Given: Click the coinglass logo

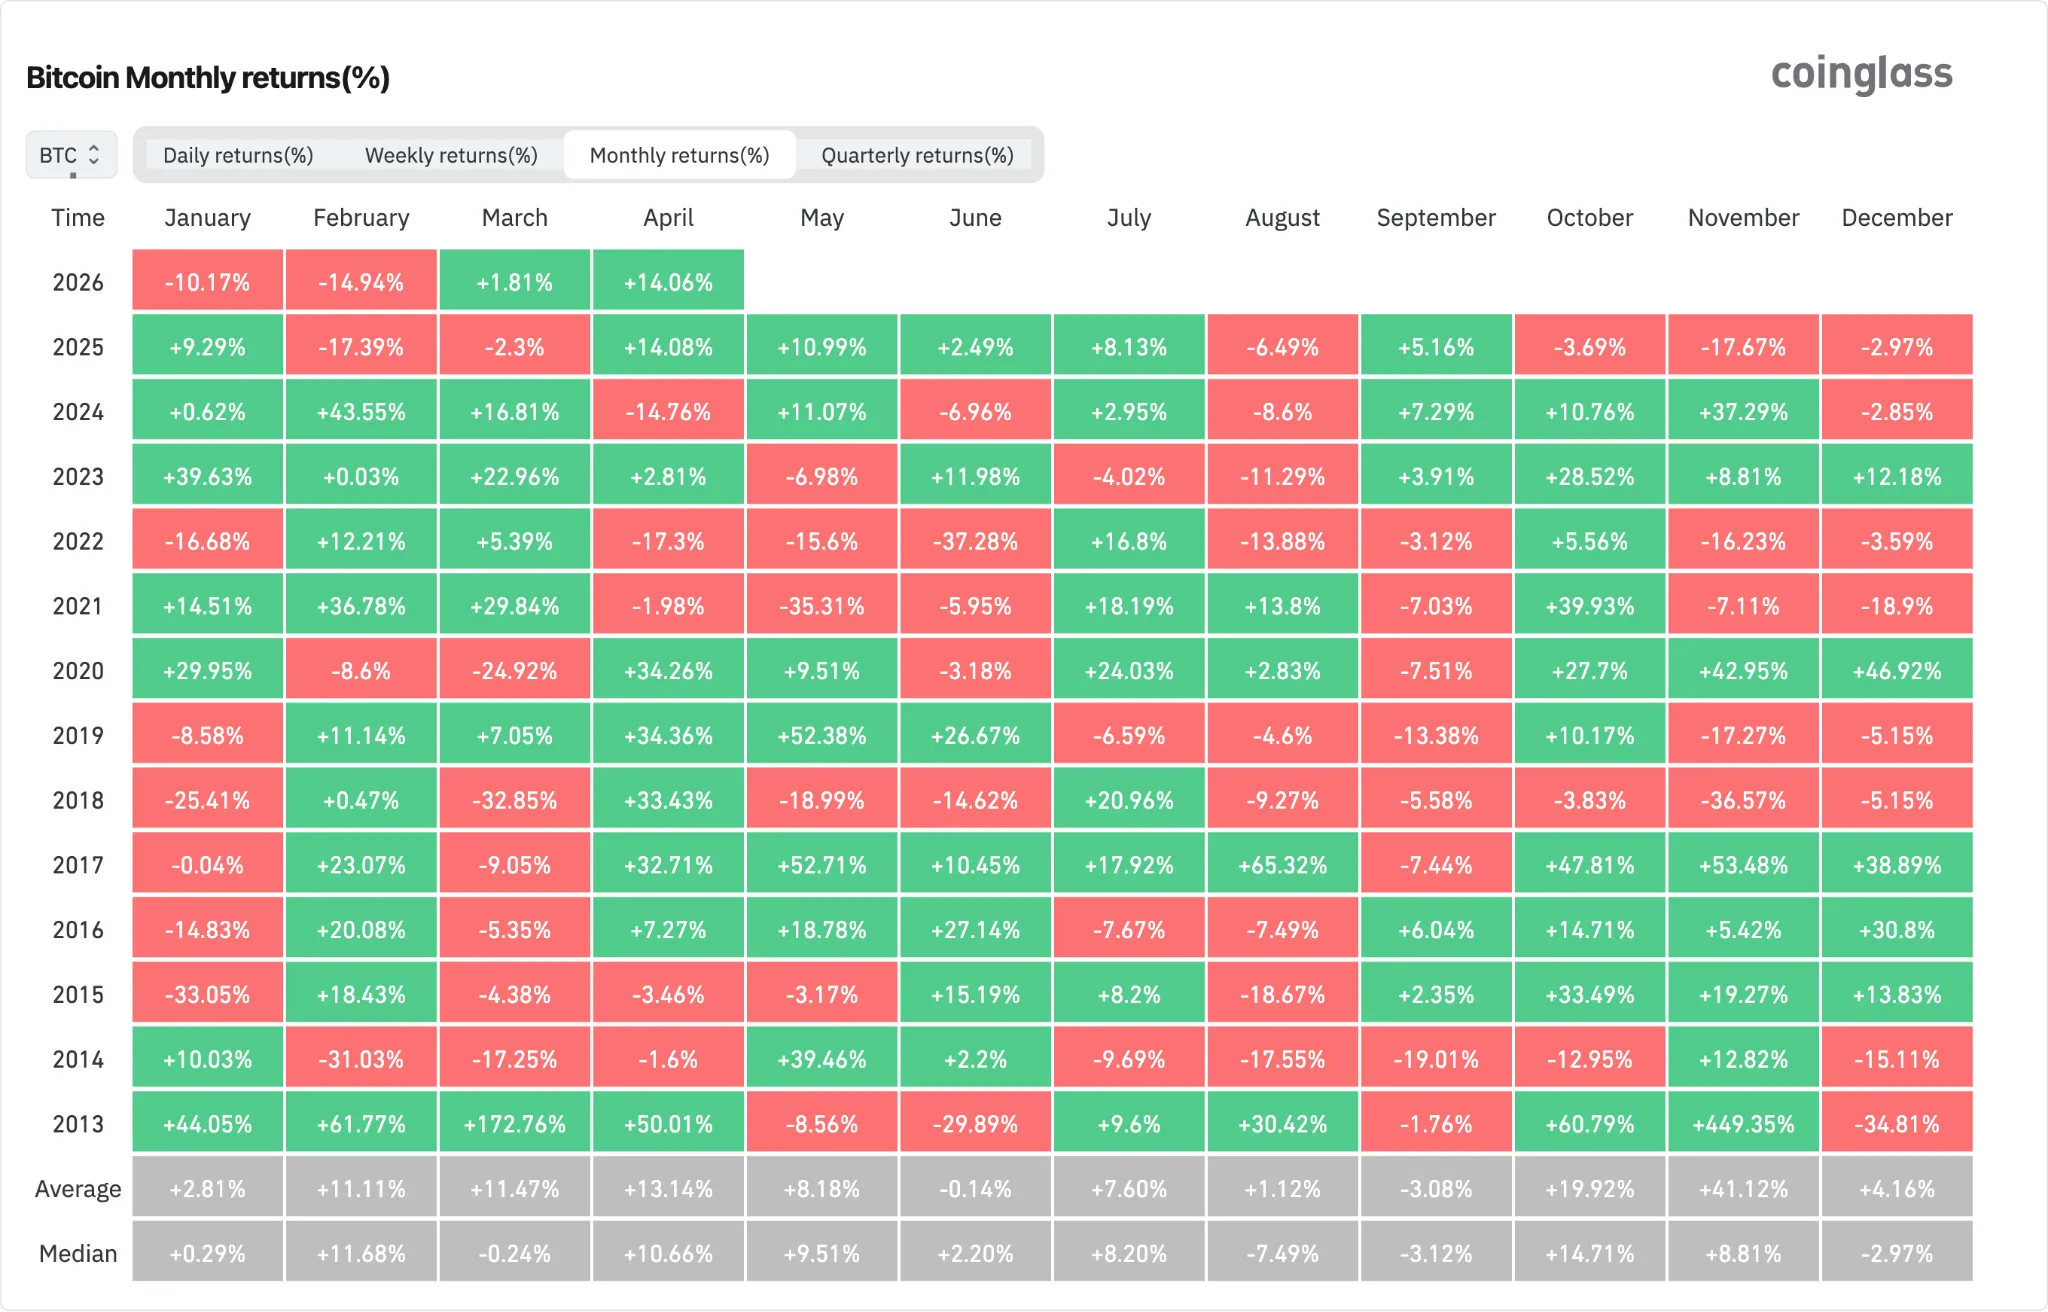Looking at the screenshot, I should [x=1862, y=74].
